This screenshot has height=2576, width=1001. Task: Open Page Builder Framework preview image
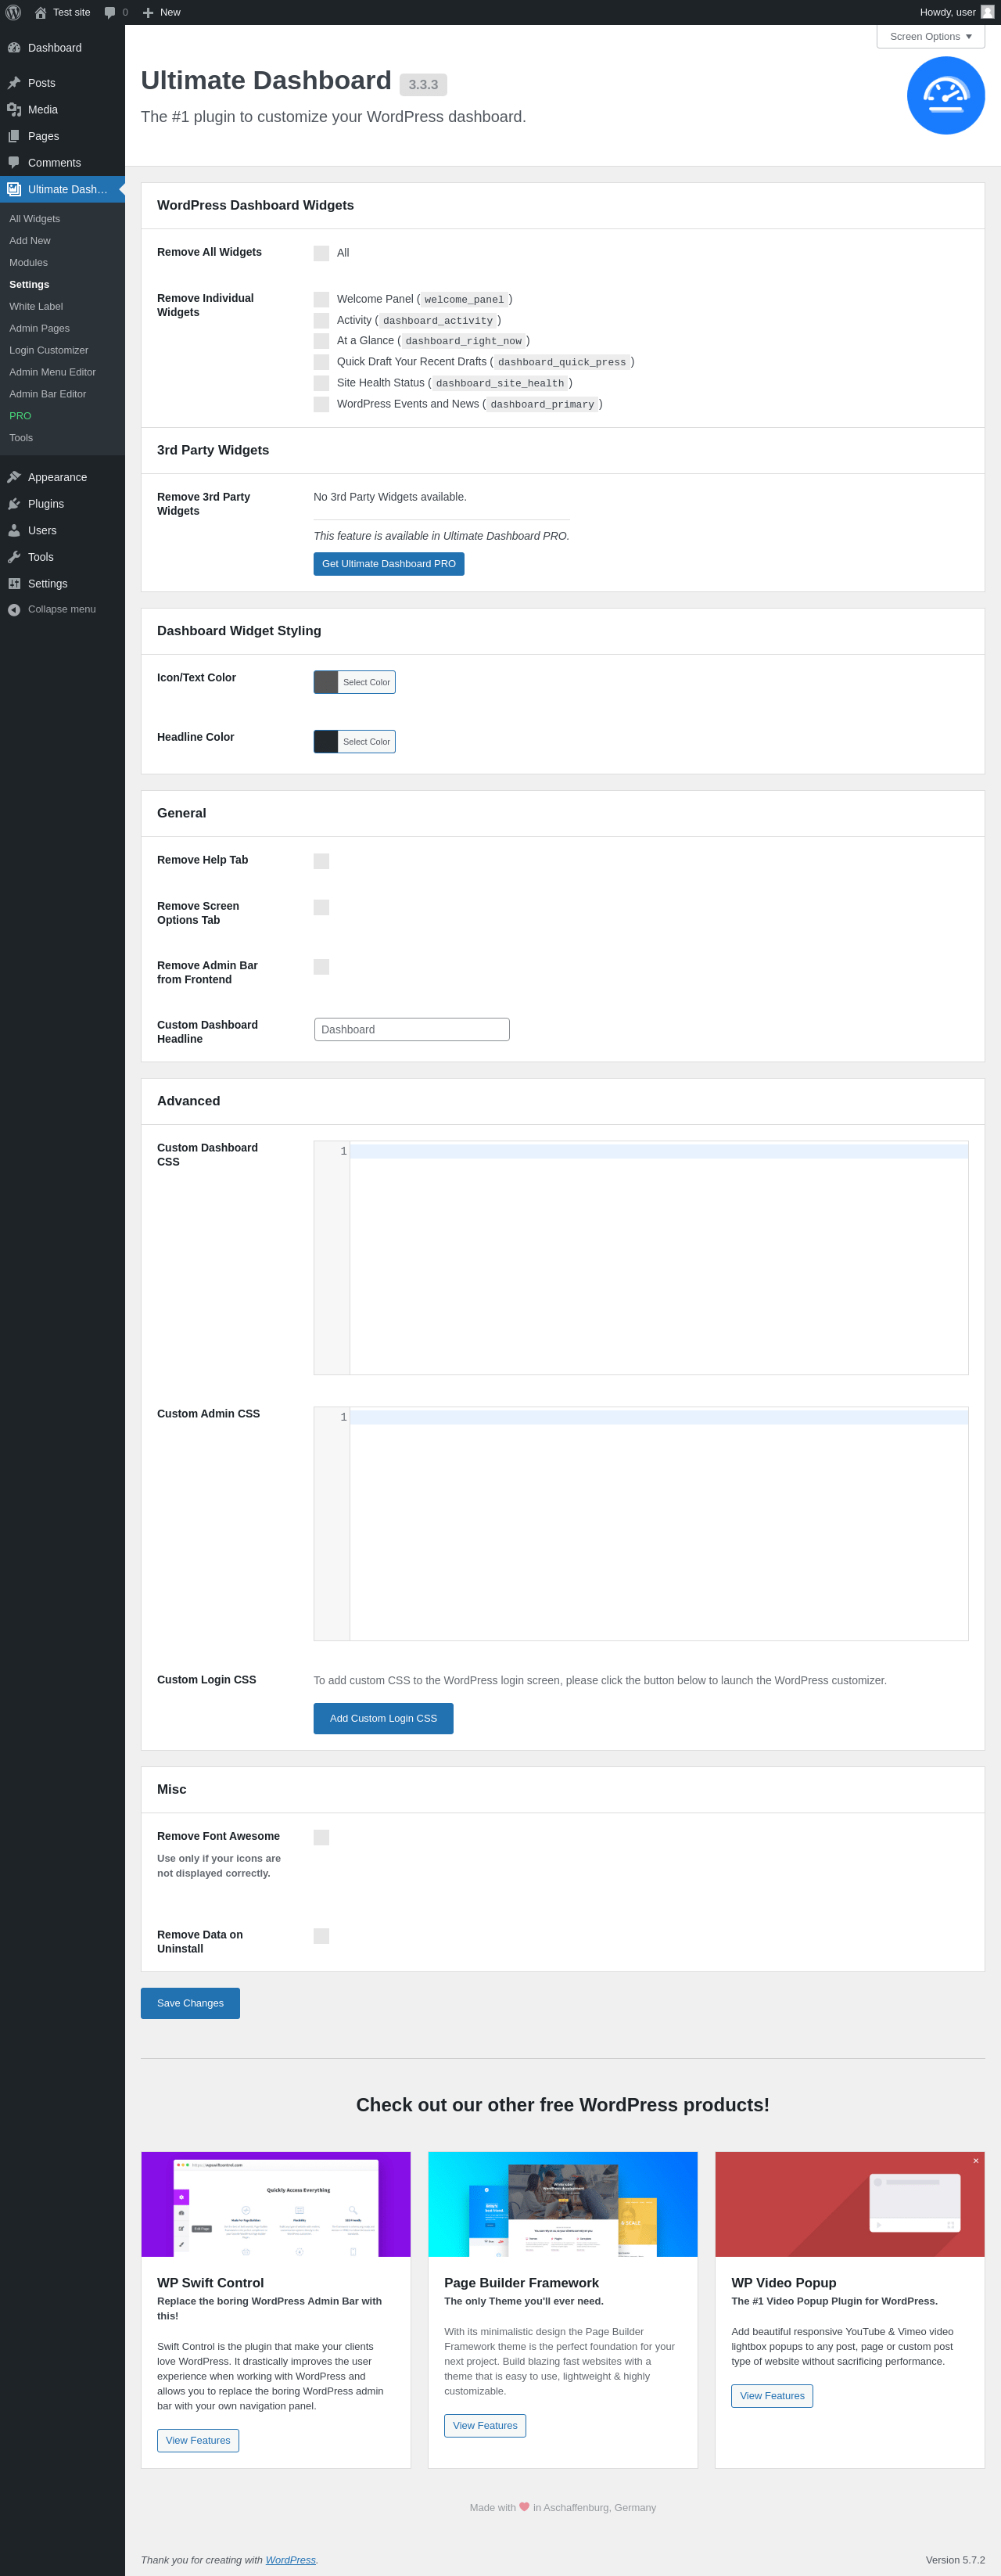point(563,2204)
